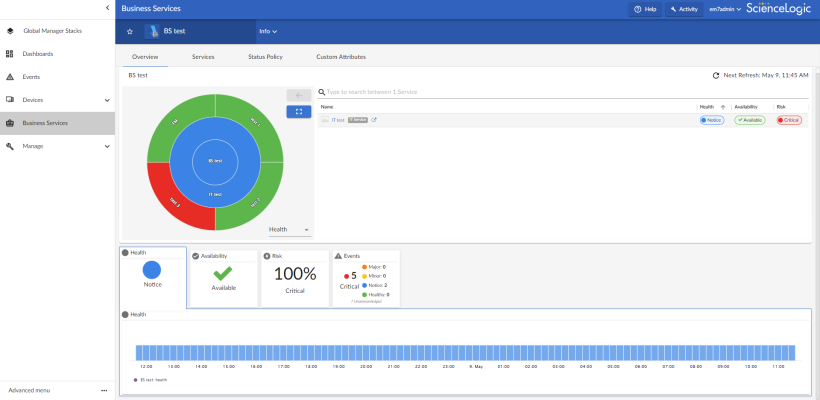
Task: Open IT test service in new window icon
Action: click(374, 120)
